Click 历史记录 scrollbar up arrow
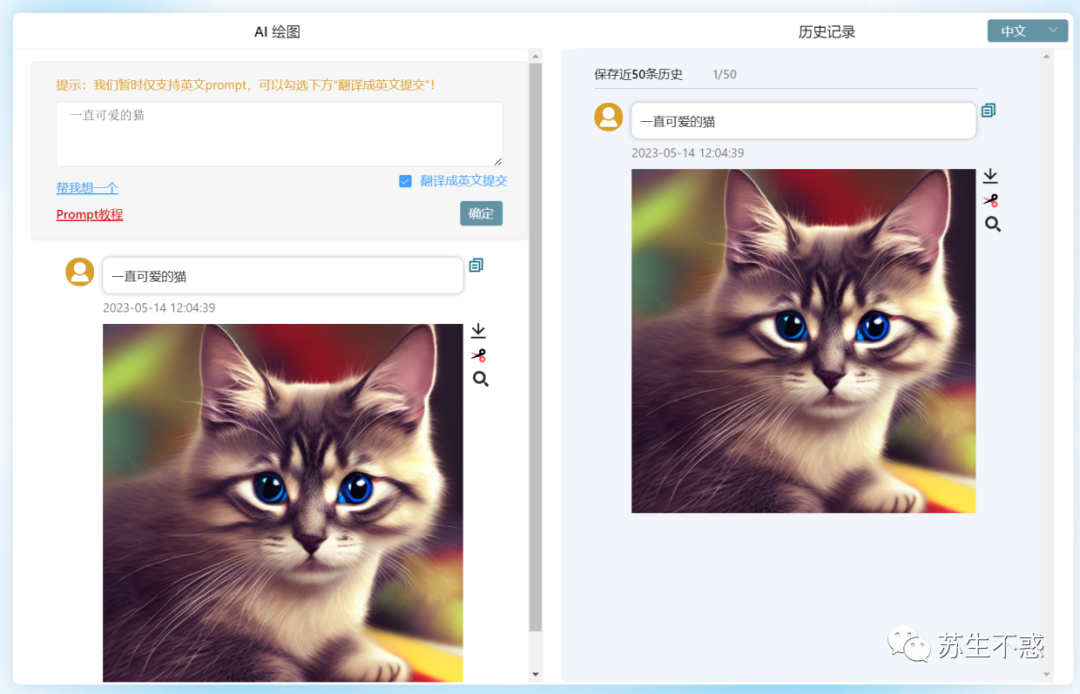Screen dimensions: 1080x694 tap(1046, 56)
